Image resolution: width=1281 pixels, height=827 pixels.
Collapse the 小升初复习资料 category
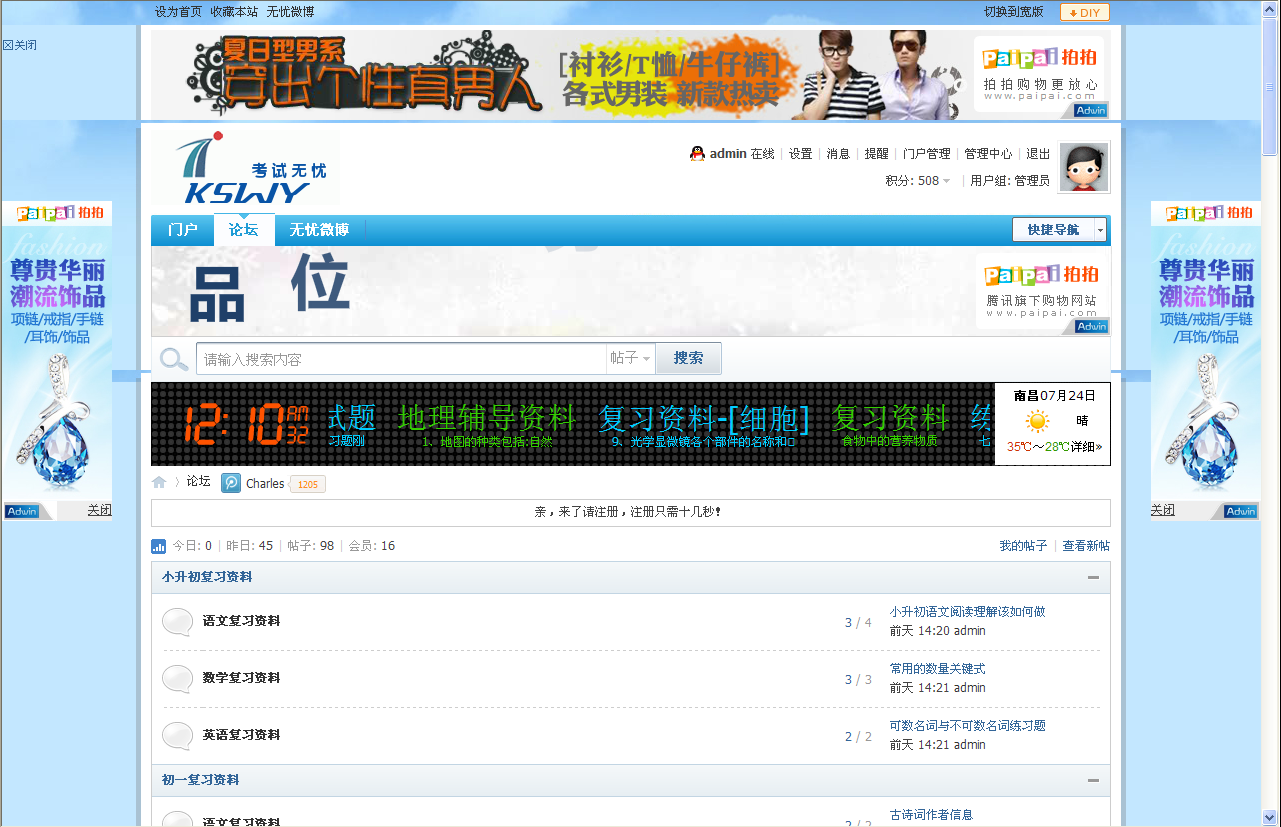[1093, 577]
